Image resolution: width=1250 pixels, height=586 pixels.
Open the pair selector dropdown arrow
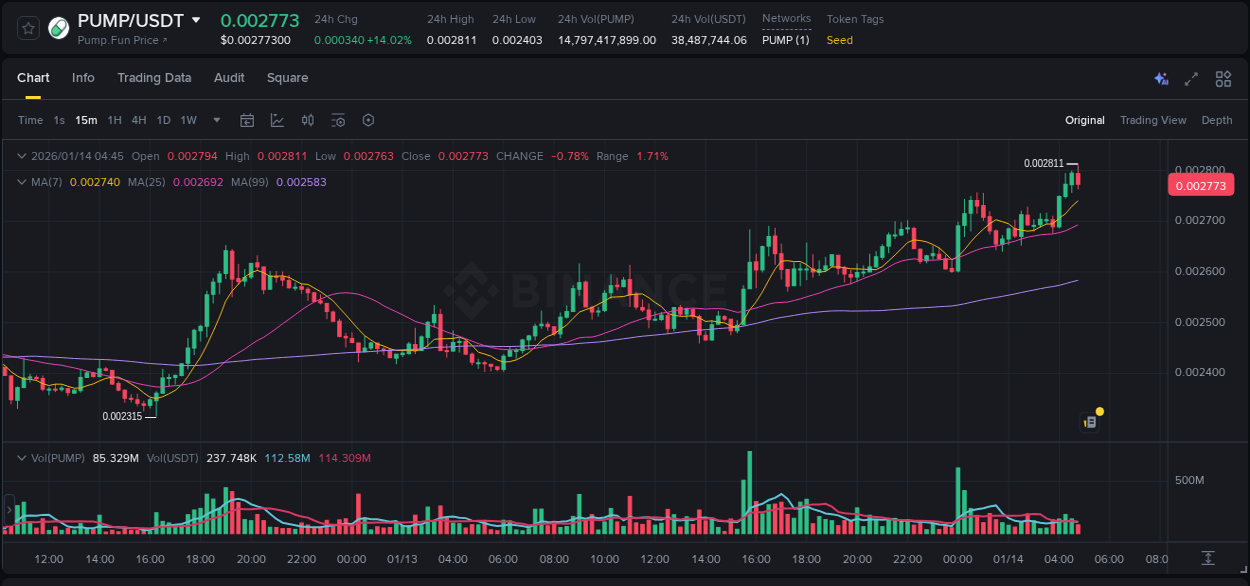[x=196, y=19]
